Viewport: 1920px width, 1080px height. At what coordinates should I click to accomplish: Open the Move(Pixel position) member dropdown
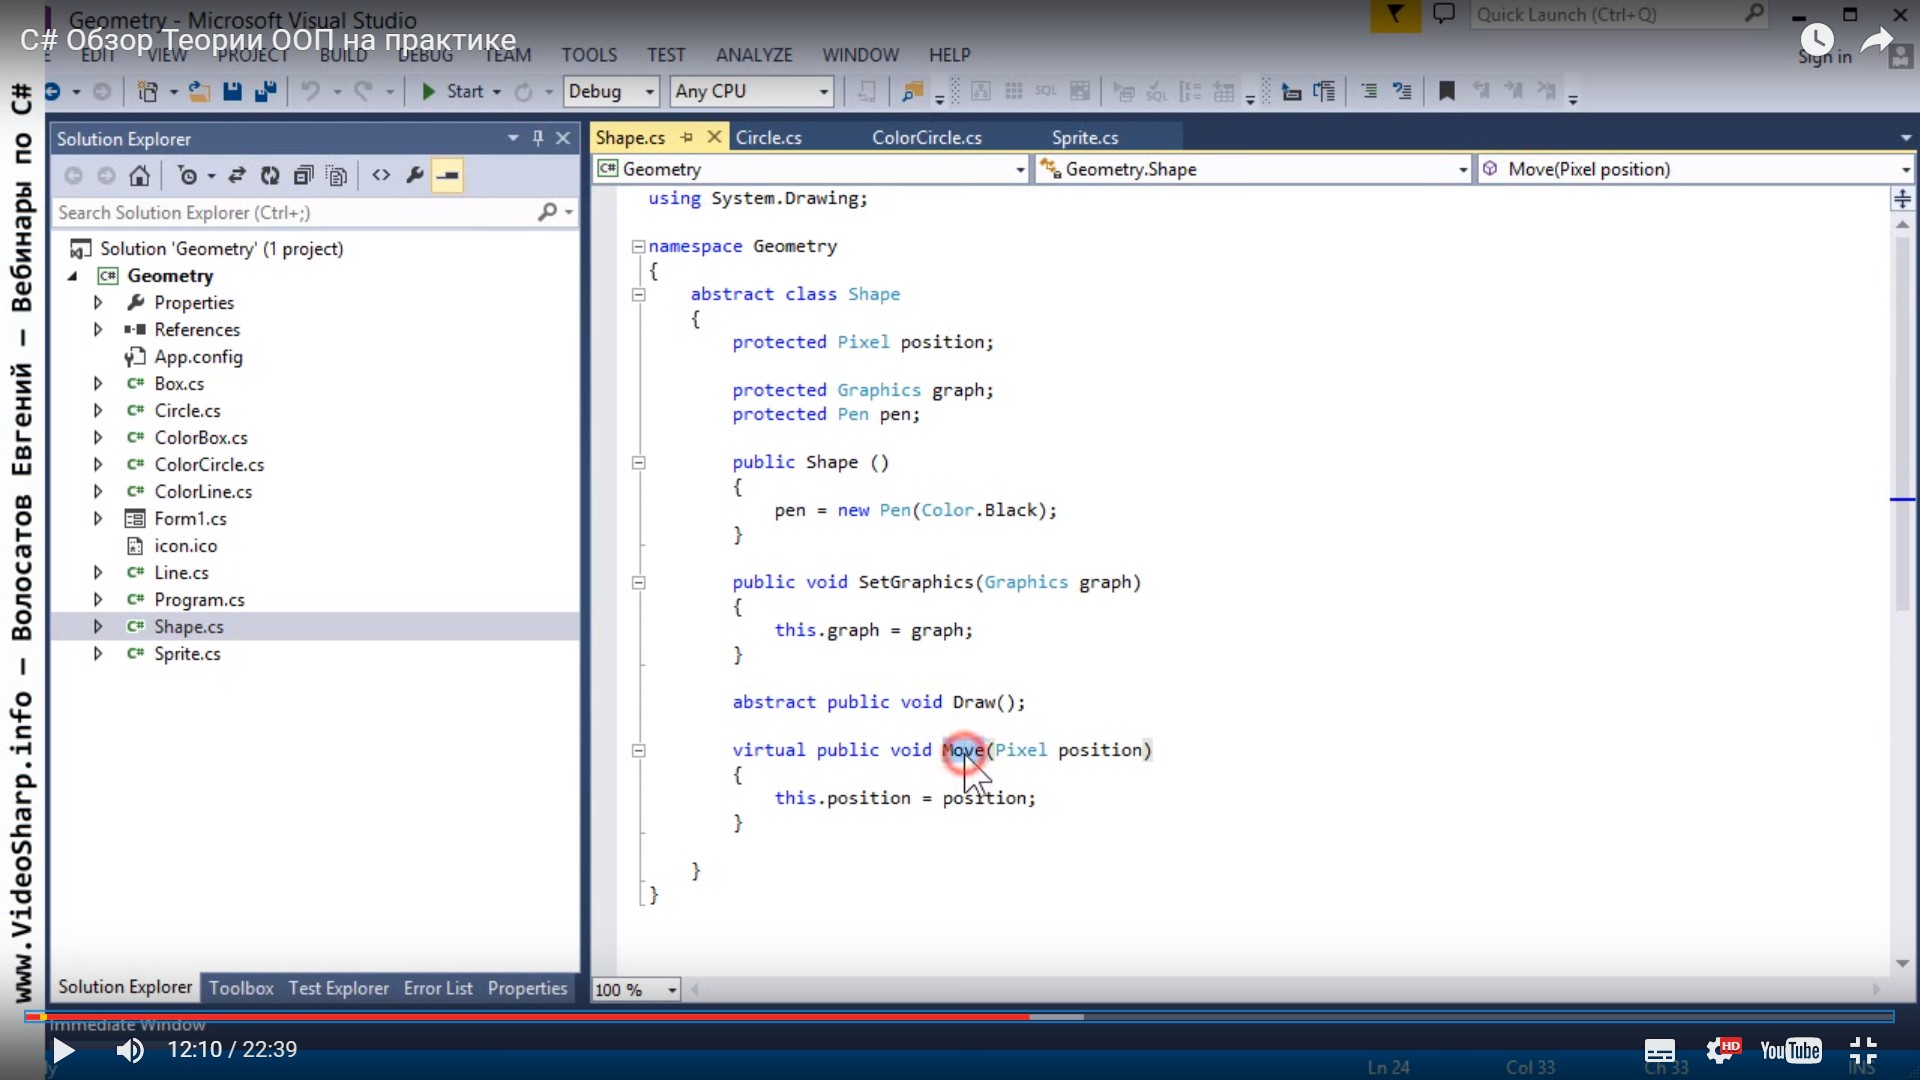[1696, 169]
